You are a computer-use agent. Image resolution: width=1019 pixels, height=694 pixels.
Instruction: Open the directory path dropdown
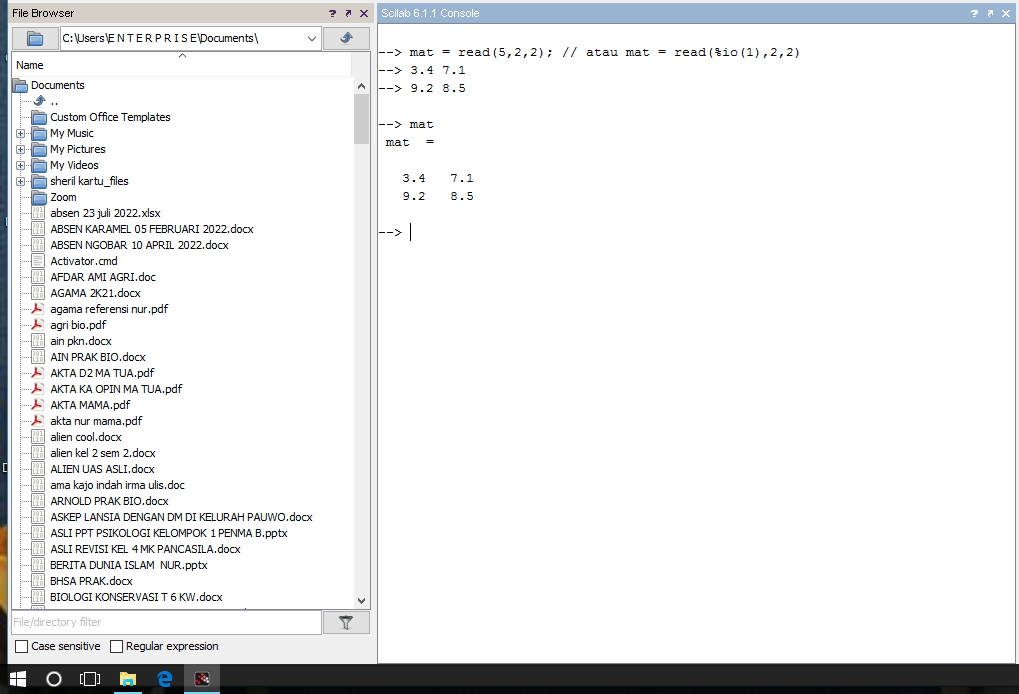click(312, 39)
